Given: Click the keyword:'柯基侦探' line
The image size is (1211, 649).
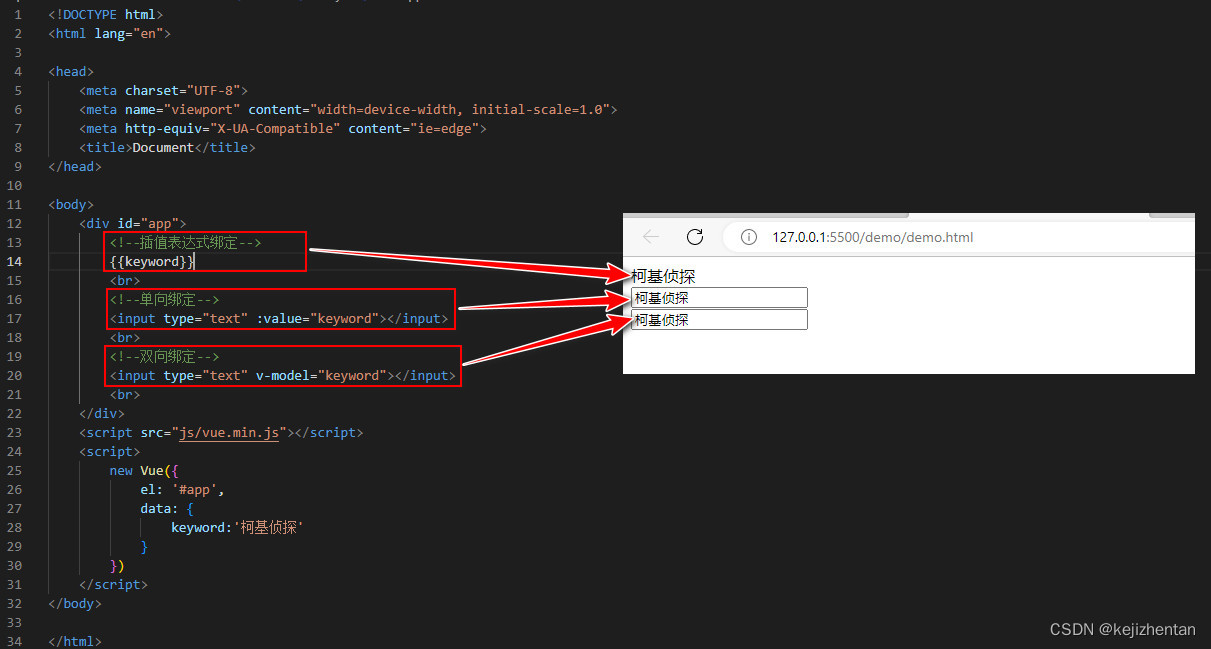Looking at the screenshot, I should click(x=237, y=527).
